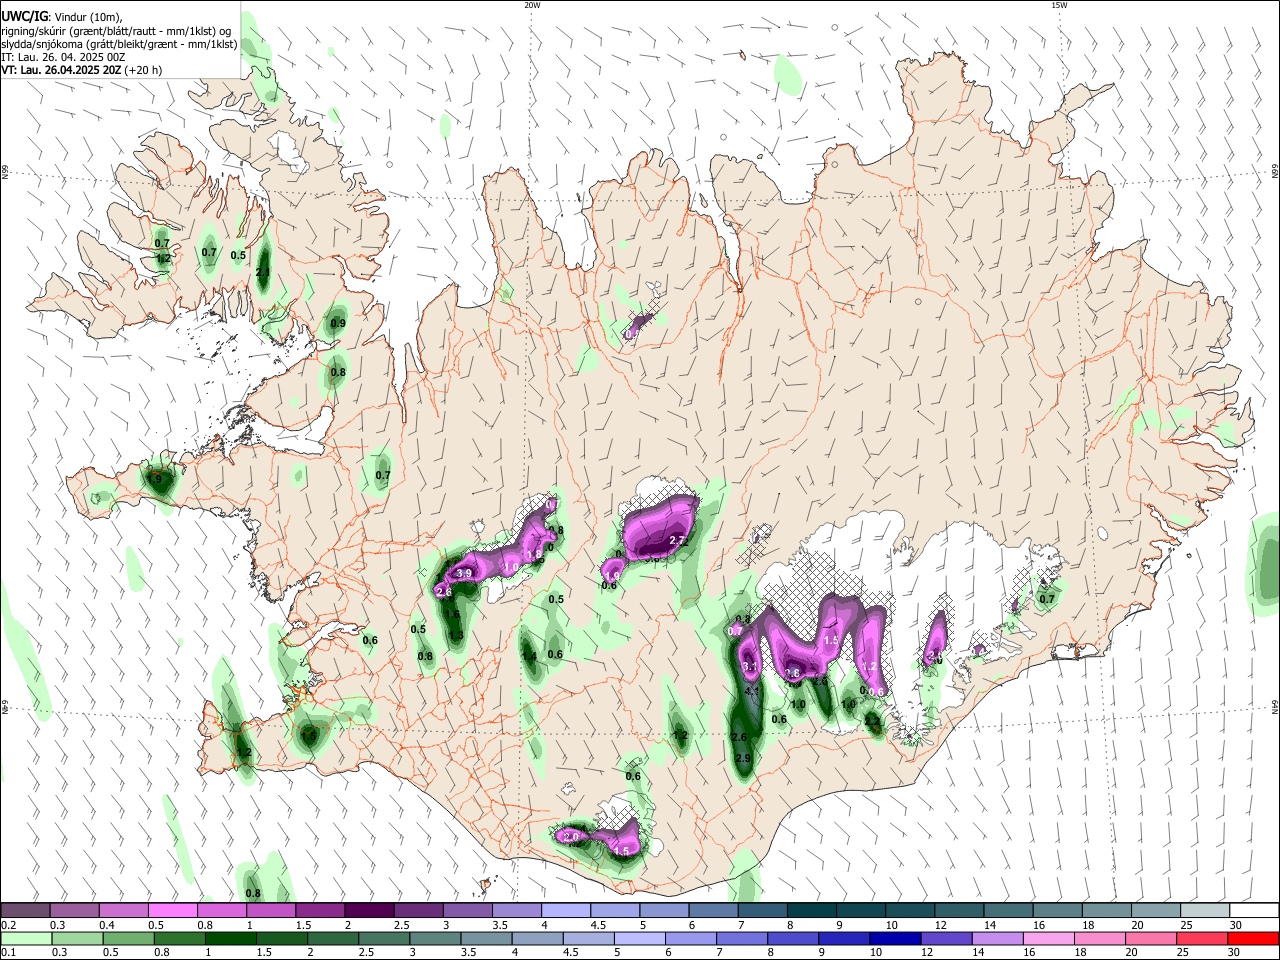Click the bright red swatch in the rain legend
The image size is (1280, 960).
(1253, 938)
